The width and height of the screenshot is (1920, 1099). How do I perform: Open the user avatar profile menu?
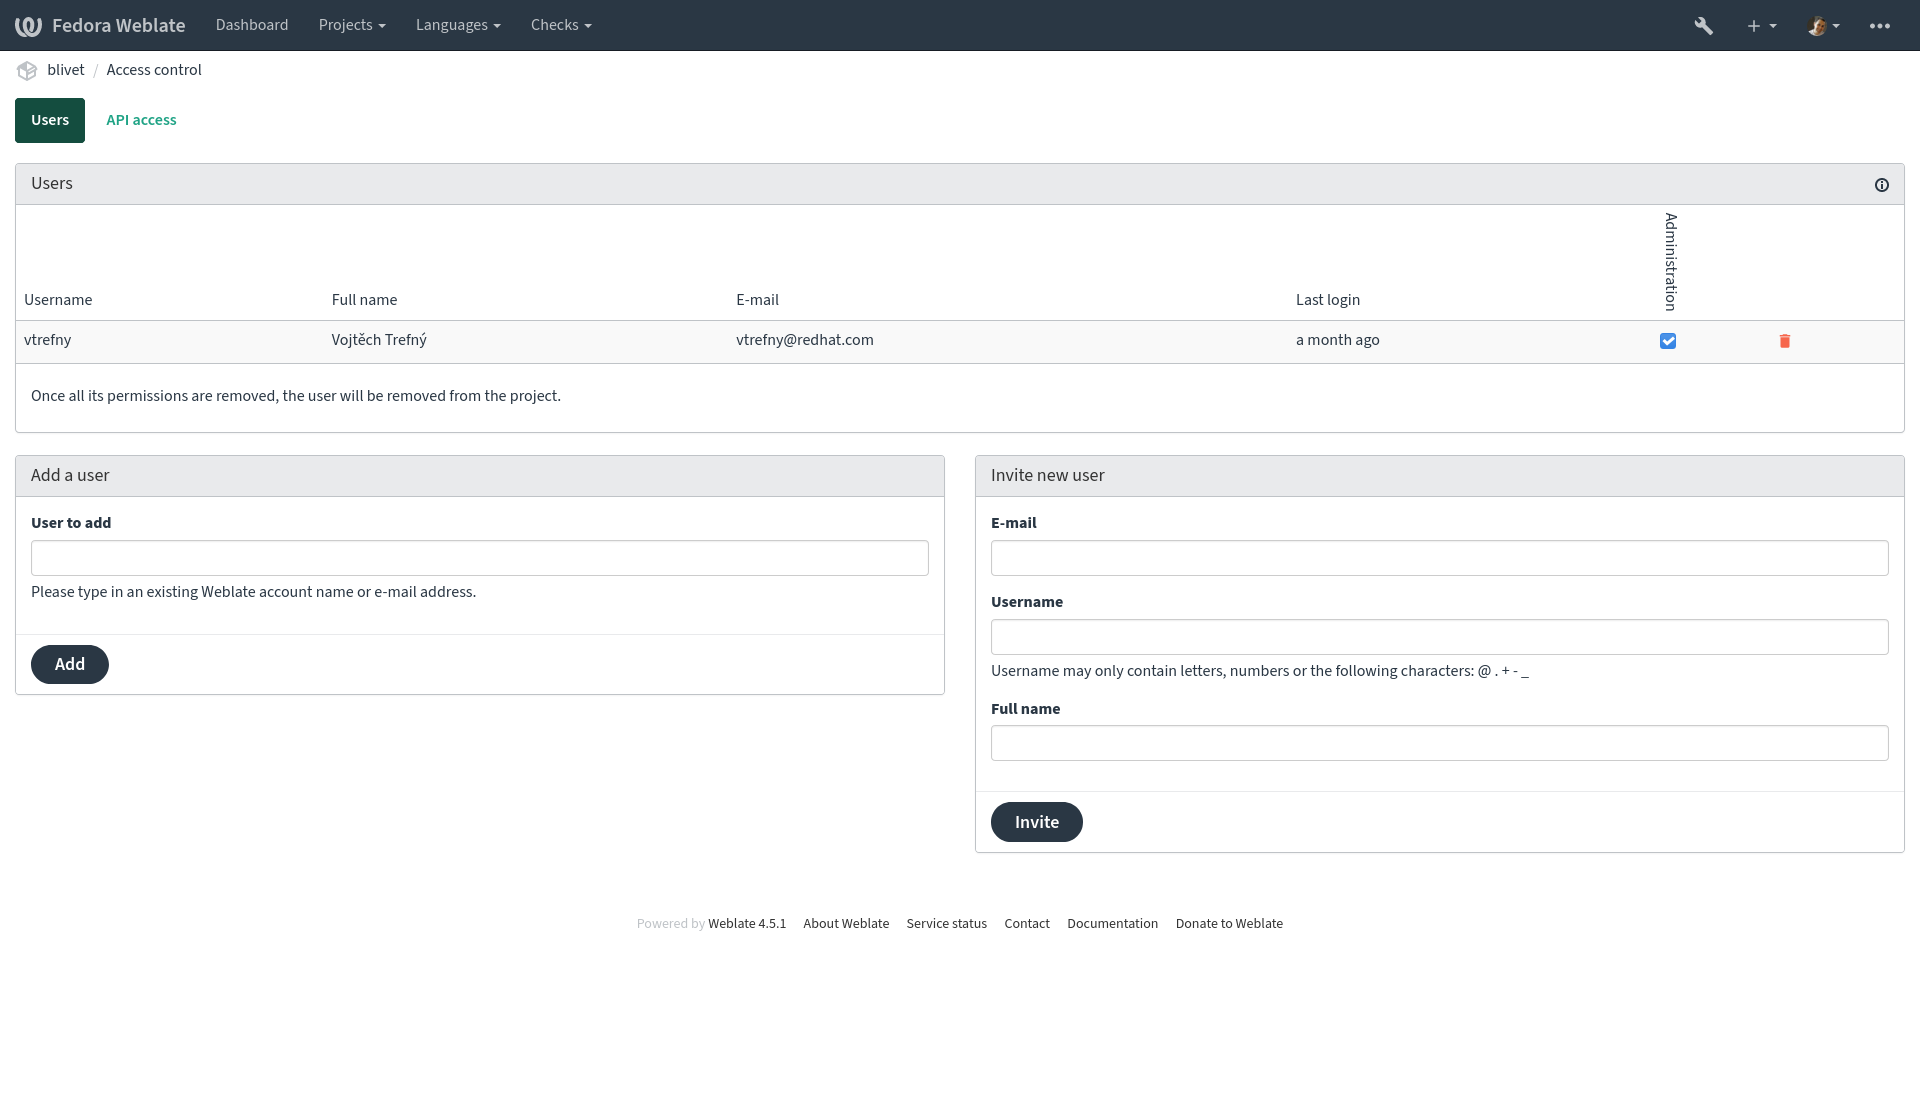pos(1824,26)
